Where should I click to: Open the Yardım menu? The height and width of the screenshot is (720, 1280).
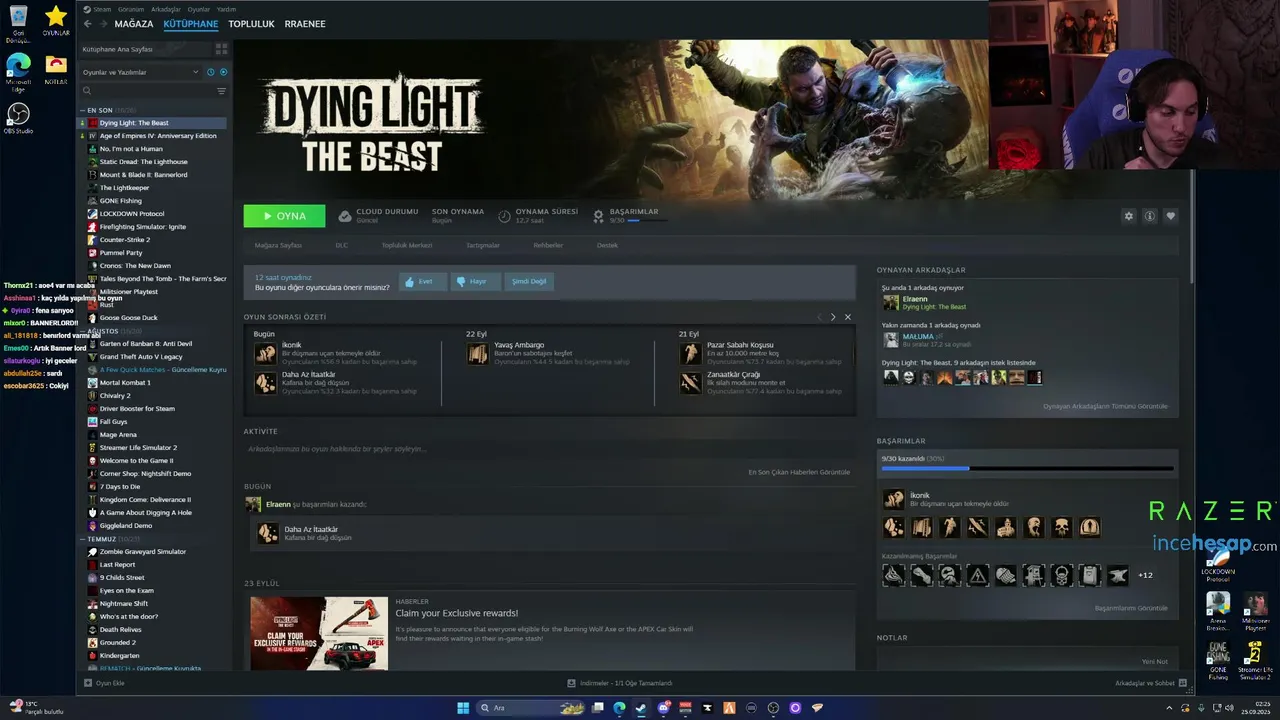(x=226, y=9)
